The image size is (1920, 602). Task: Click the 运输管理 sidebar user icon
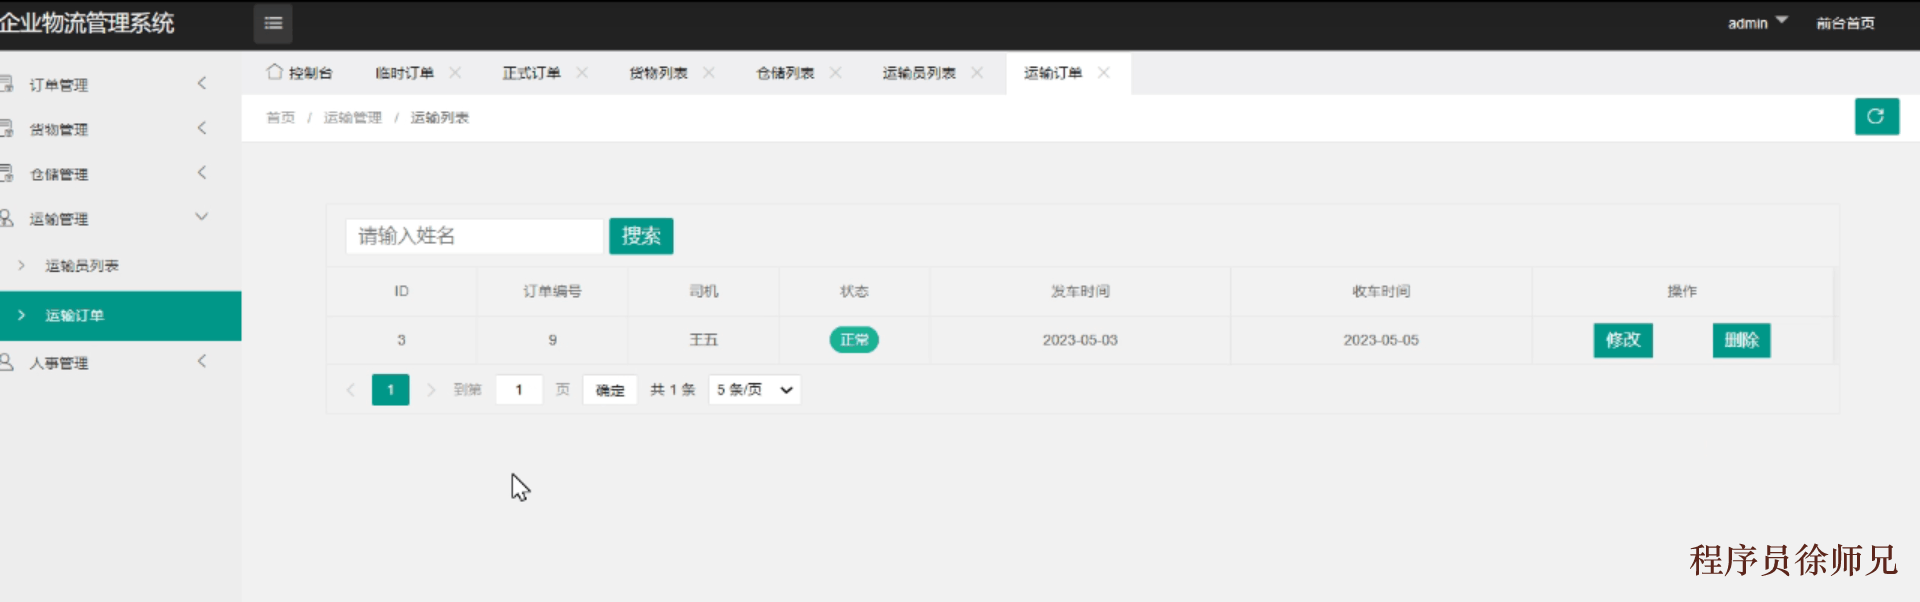click(x=6, y=217)
